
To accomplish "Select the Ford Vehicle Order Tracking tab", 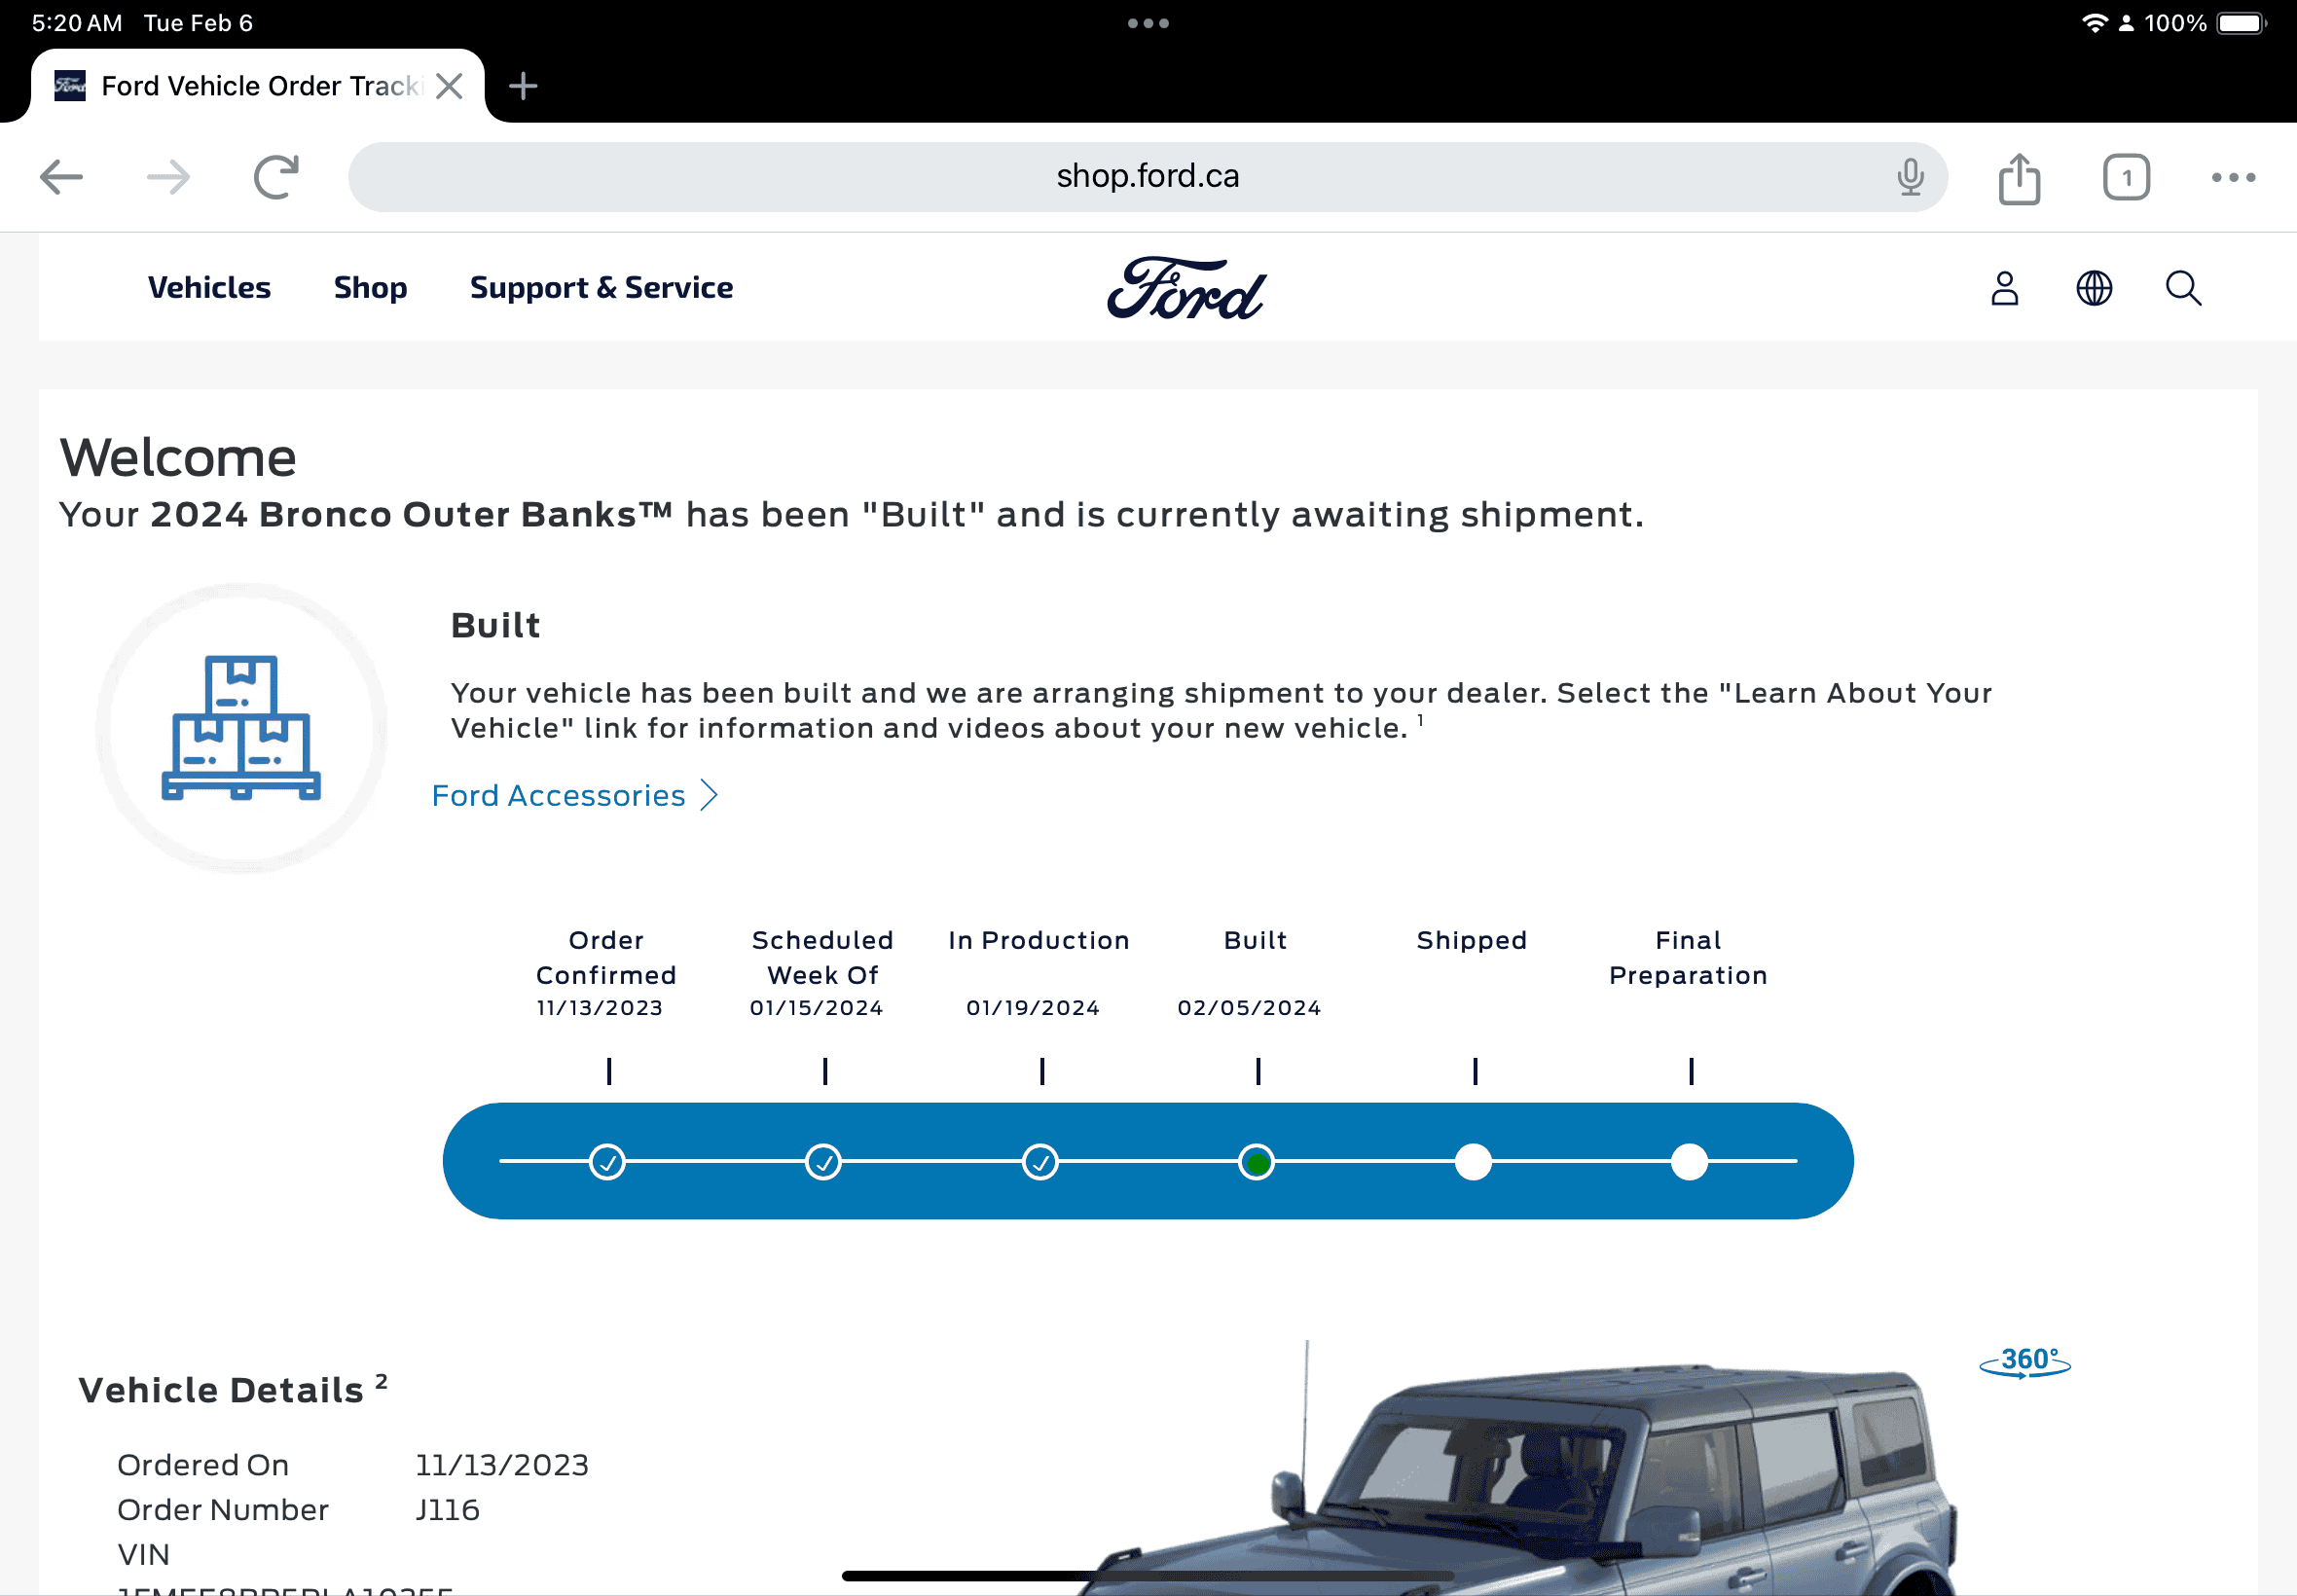I will (x=258, y=86).
